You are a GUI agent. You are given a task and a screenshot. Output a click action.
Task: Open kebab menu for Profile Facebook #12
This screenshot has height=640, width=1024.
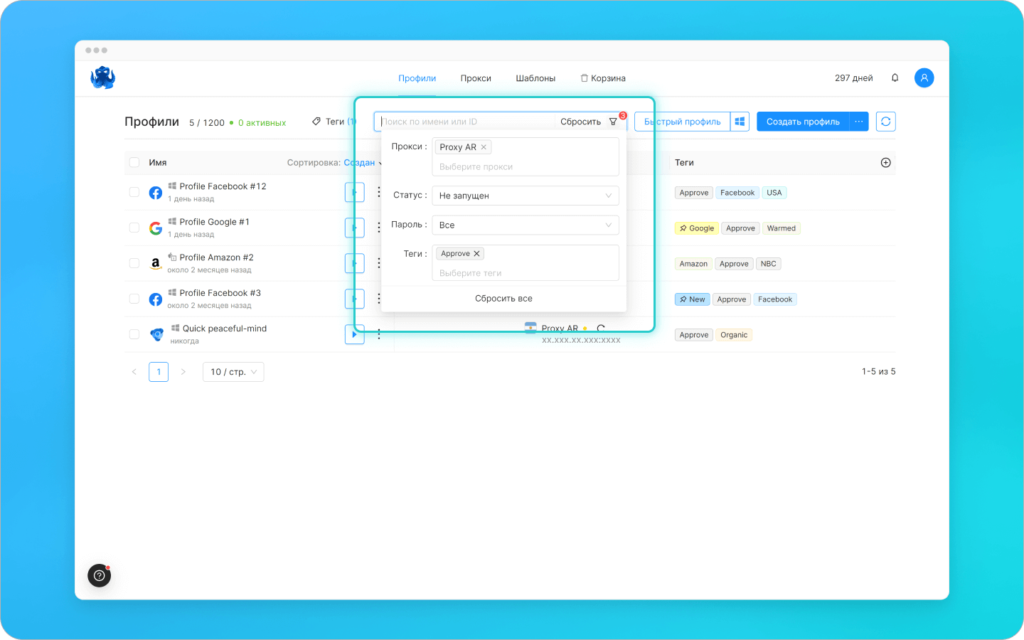[379, 192]
